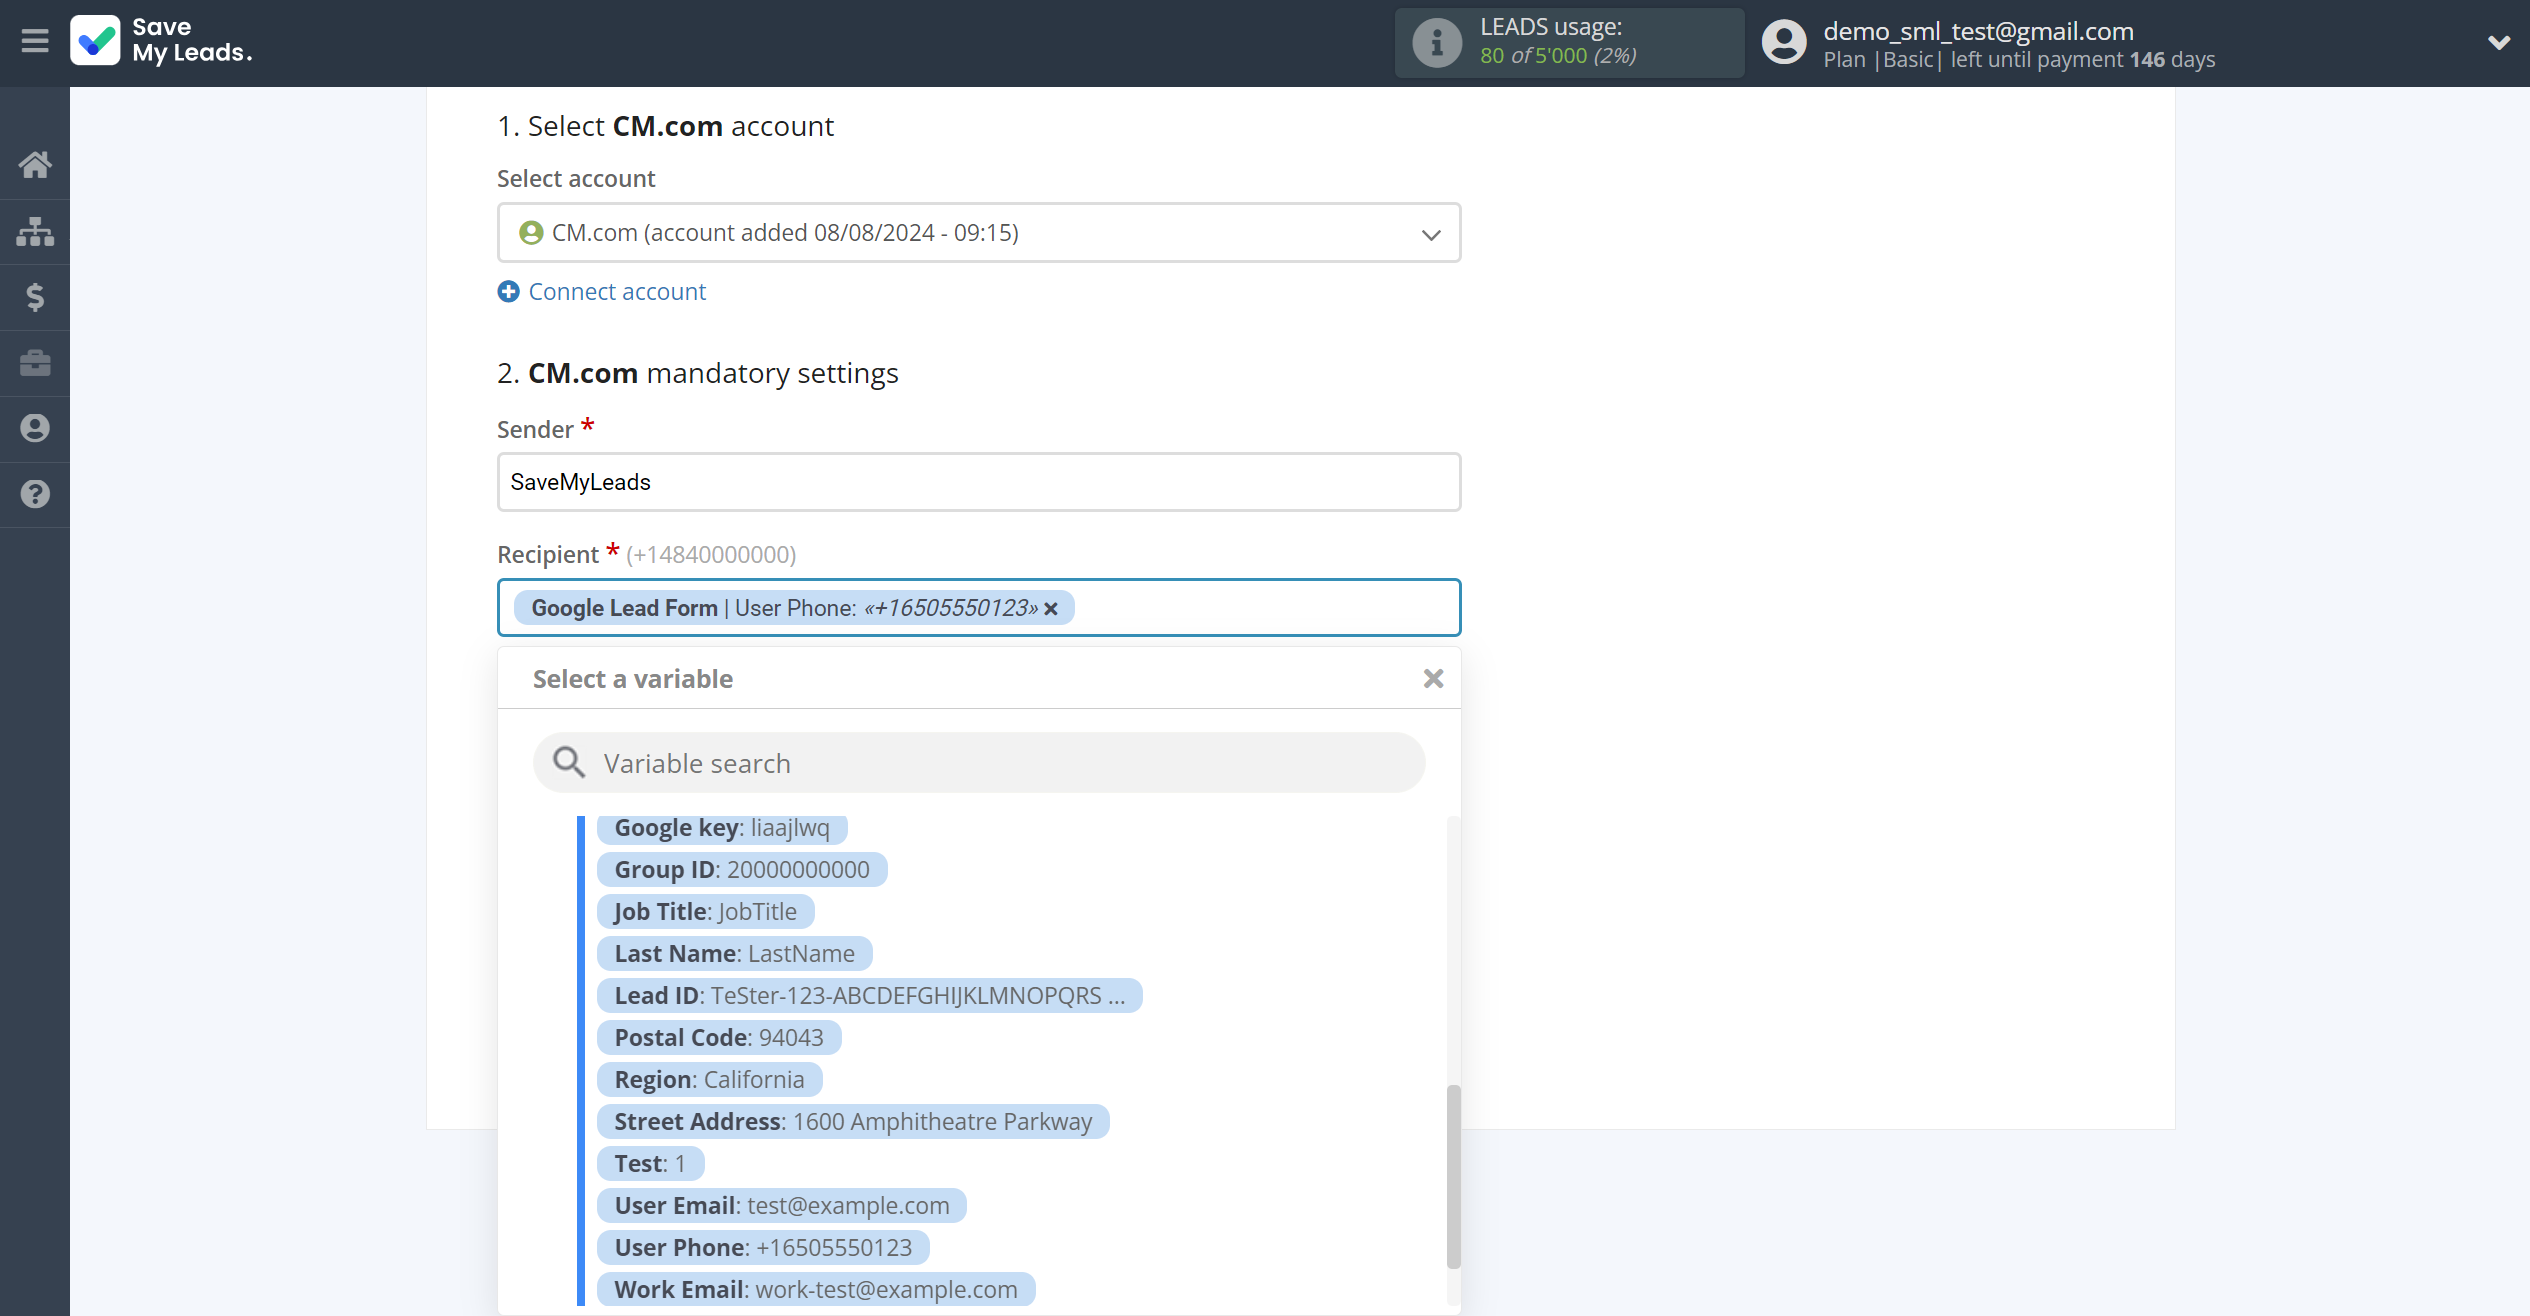Viewport: 2530px width, 1316px height.
Task: Click the demo_sml_test@gmail.com account text
Action: coord(1978,31)
